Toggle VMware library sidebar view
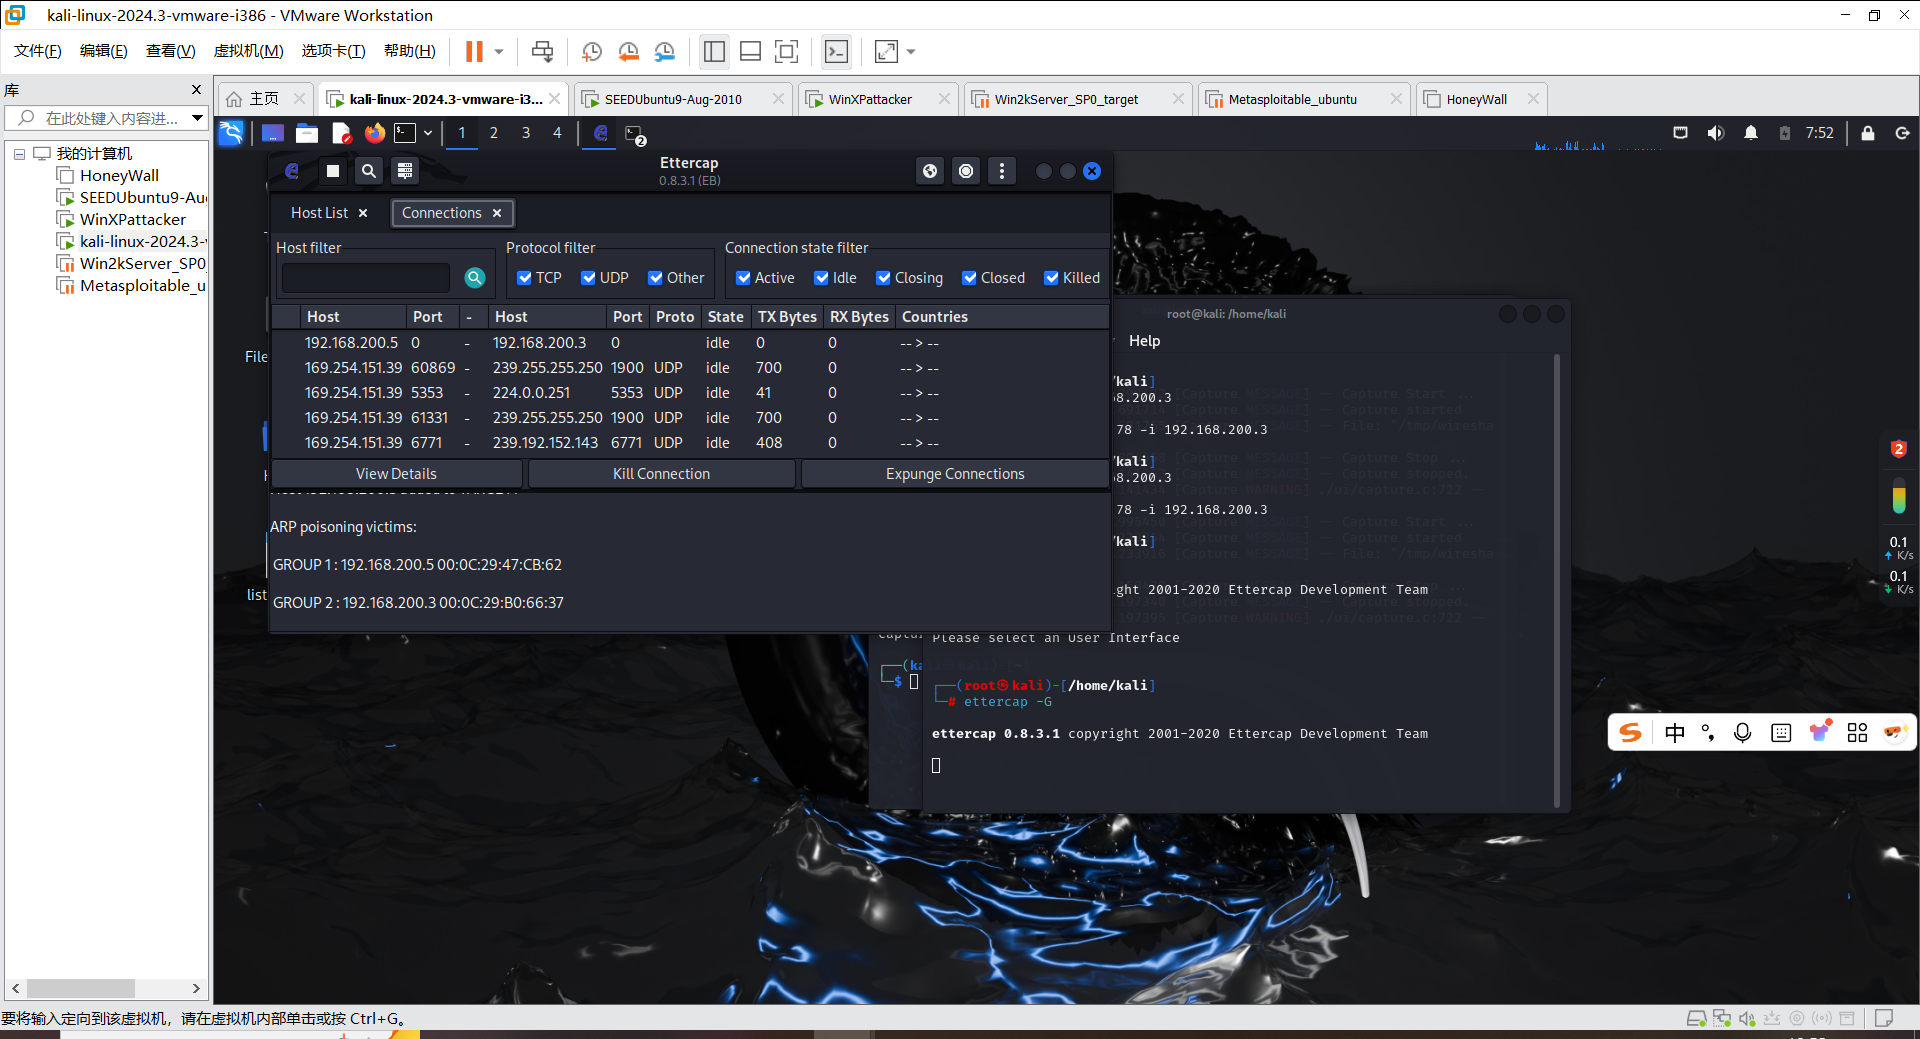Image resolution: width=1920 pixels, height=1039 pixels. point(714,52)
